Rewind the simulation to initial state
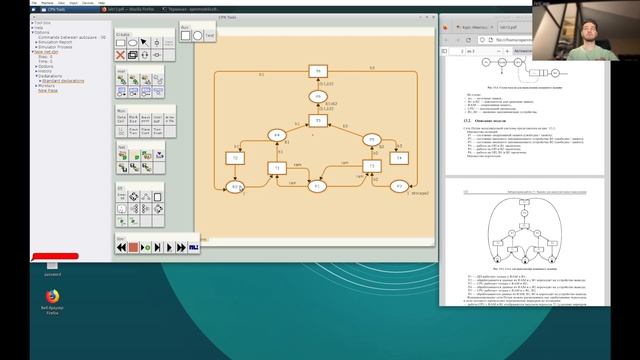 [x=121, y=247]
